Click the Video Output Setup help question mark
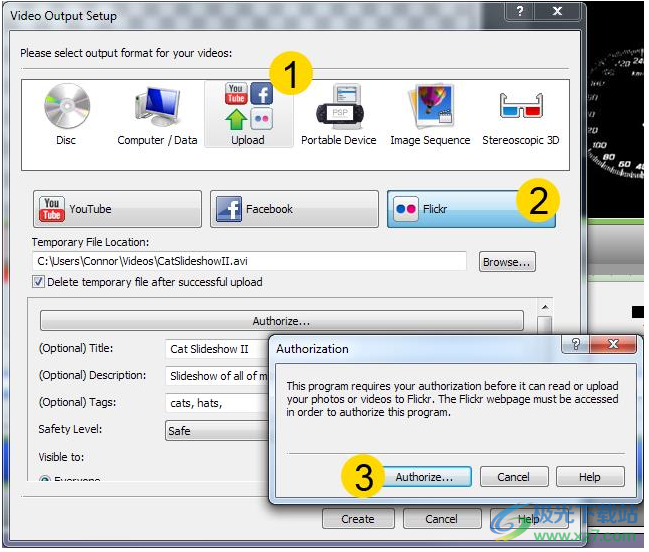The width and height of the screenshot is (649, 552). (x=520, y=11)
